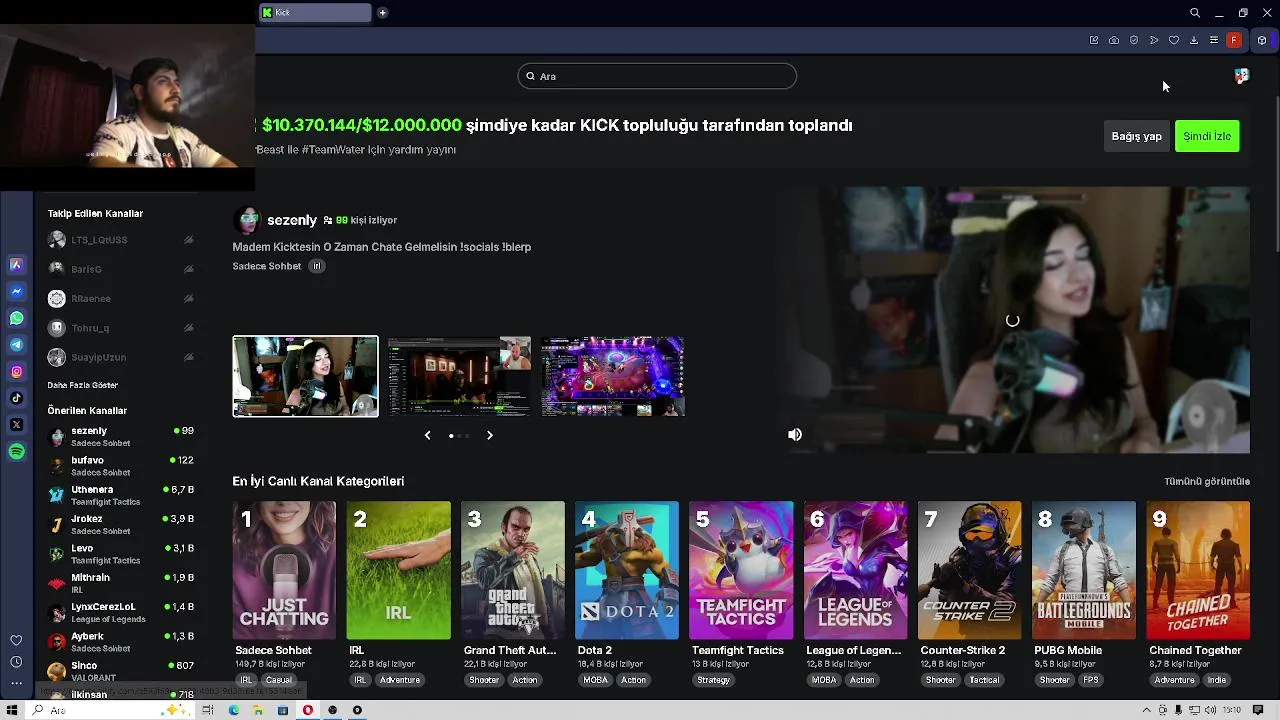
Task: Open Instagram in Opera sidebar
Action: 16,371
